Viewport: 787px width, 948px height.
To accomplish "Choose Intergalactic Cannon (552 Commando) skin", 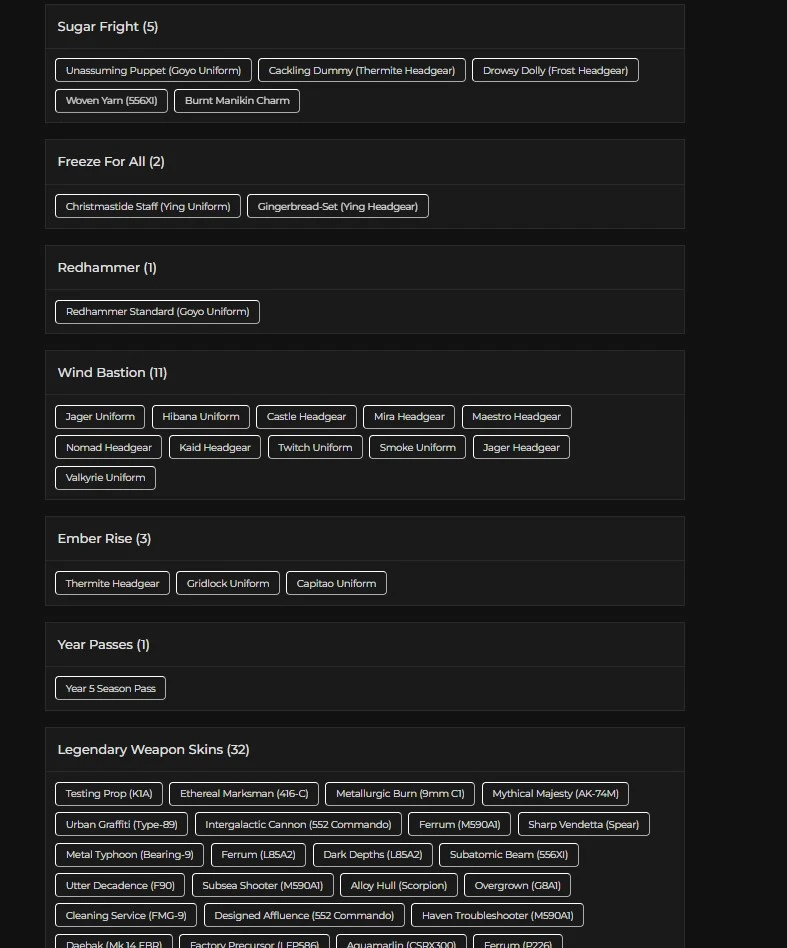I will [x=298, y=825].
